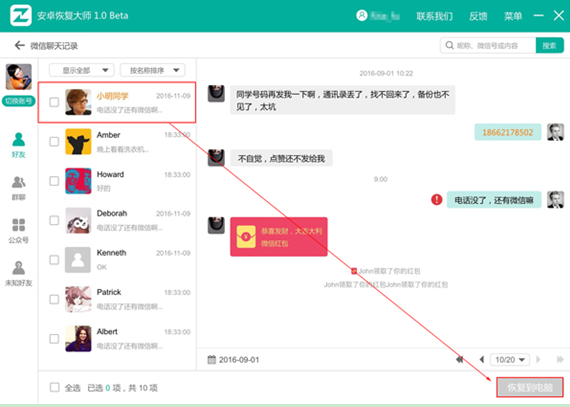Check the box next to 小明同学
Image resolution: width=570 pixels, height=407 pixels.
(54, 102)
